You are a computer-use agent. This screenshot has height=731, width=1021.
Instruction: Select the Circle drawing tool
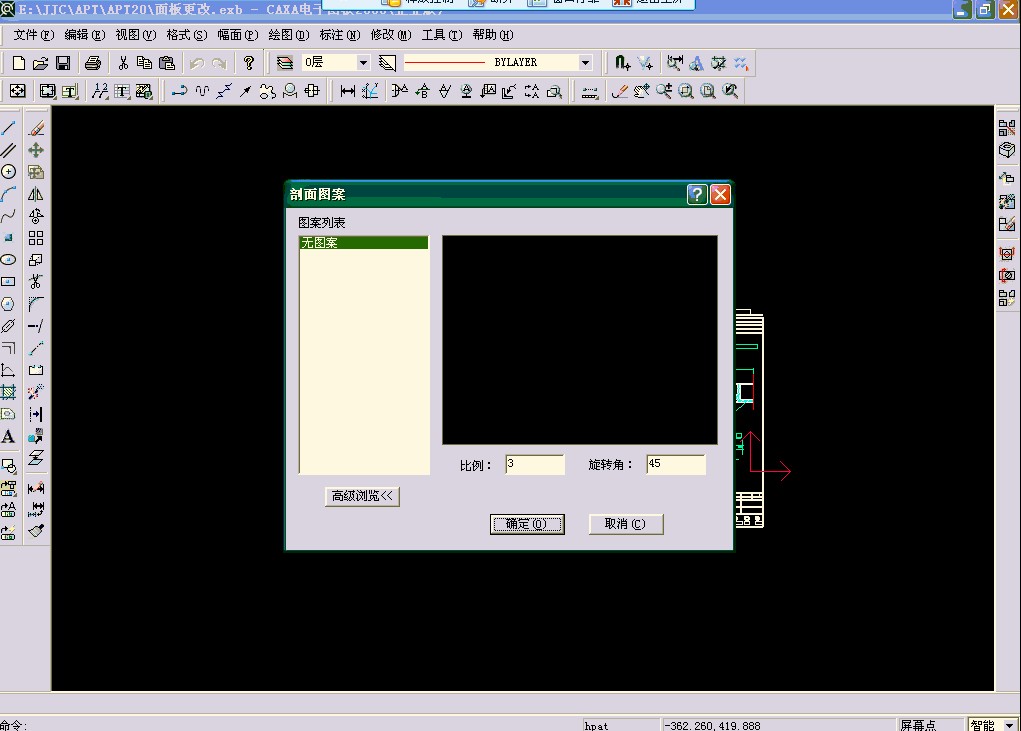8,172
